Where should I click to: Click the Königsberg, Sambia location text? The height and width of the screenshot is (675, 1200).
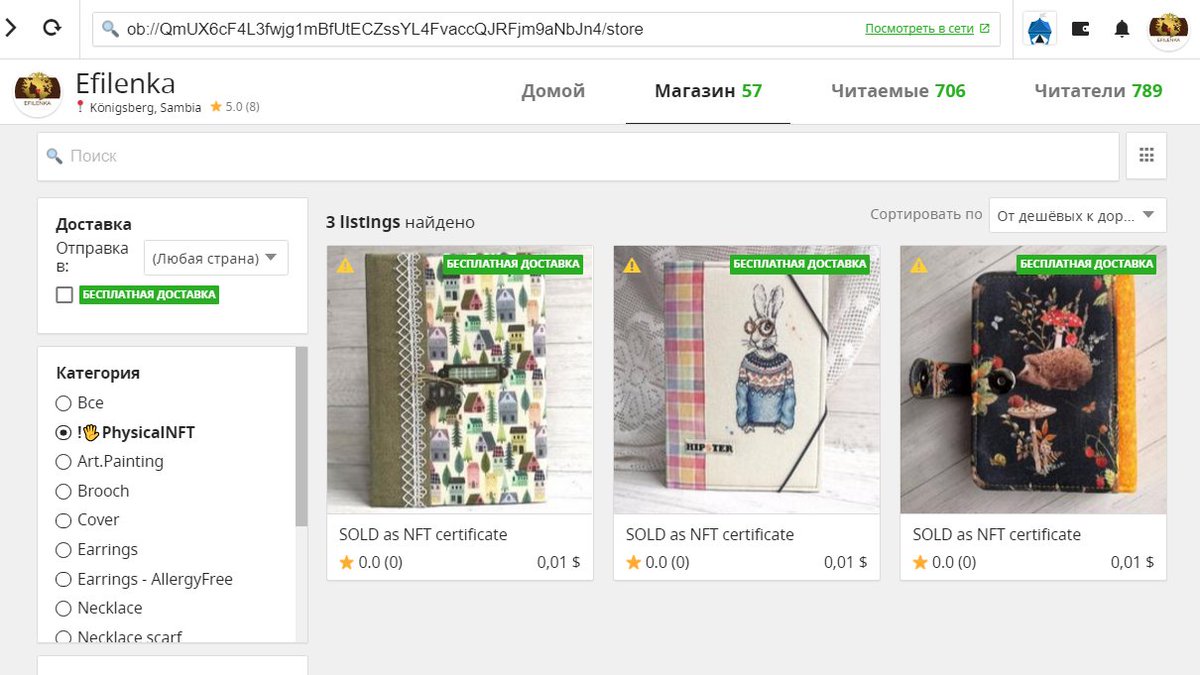145,107
